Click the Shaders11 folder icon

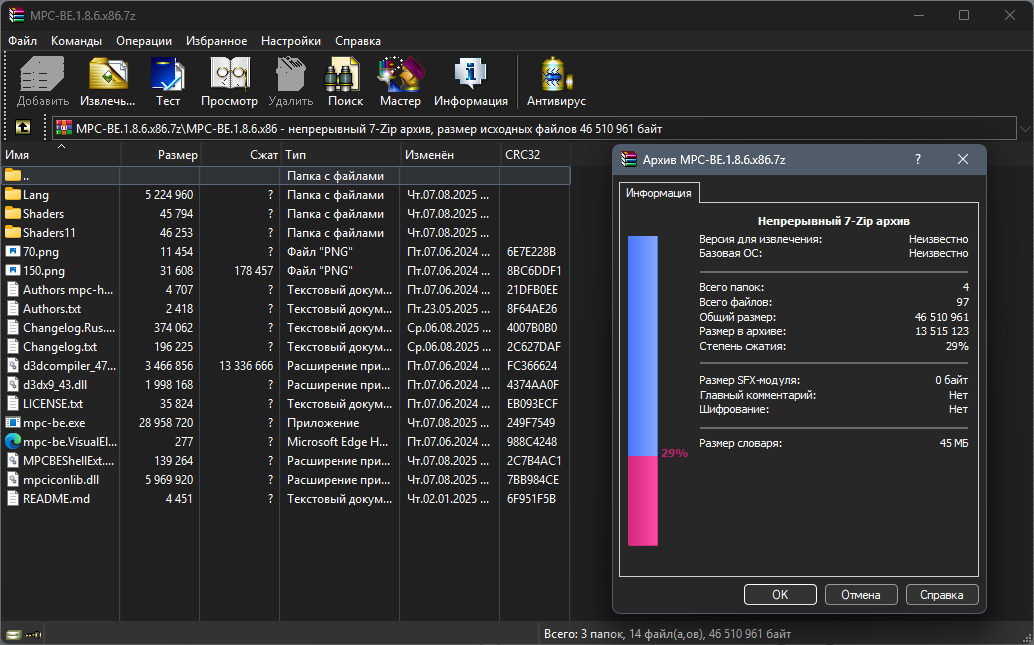click(13, 232)
